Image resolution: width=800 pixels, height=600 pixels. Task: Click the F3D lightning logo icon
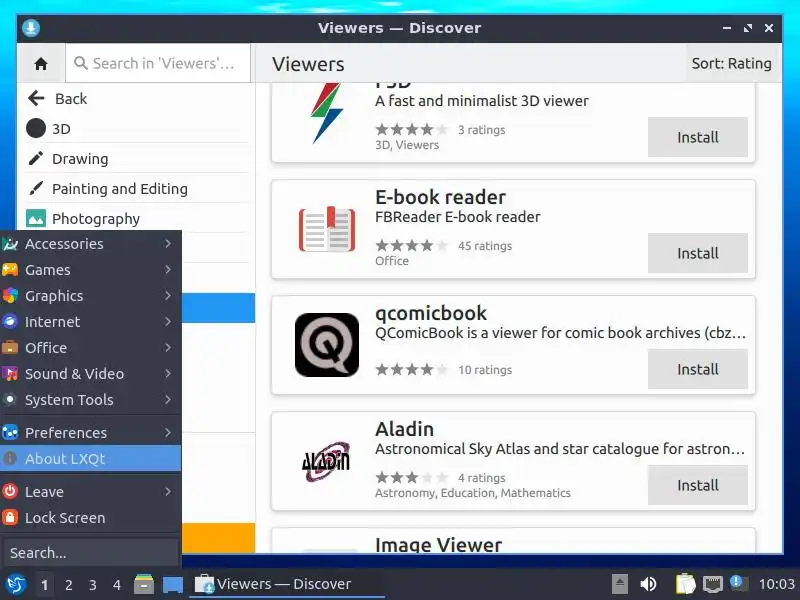(x=327, y=113)
